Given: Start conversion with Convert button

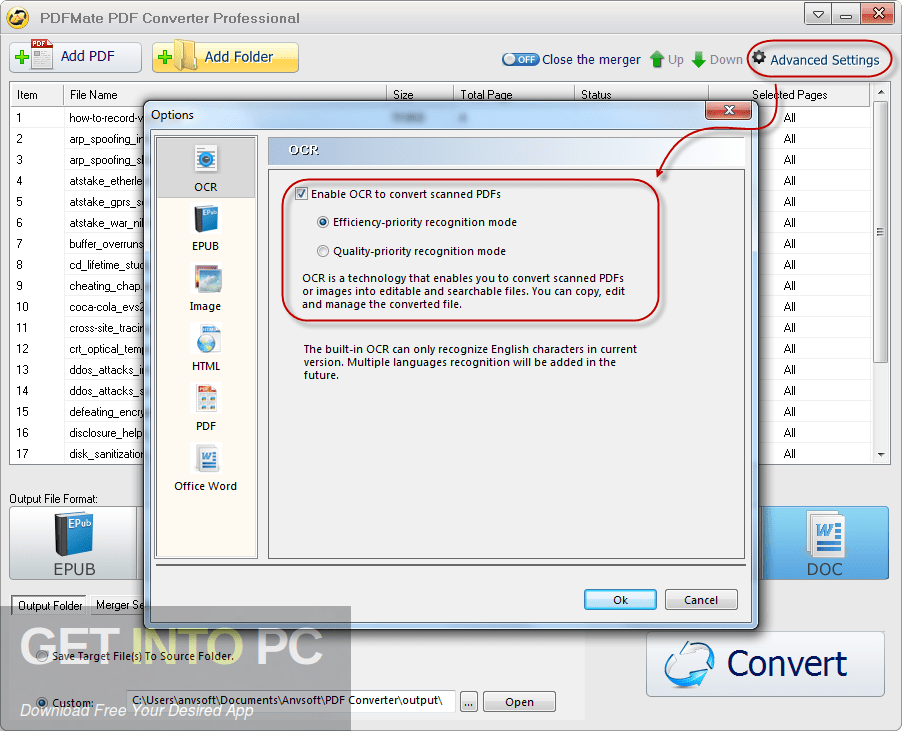Looking at the screenshot, I should pyautogui.click(x=765, y=664).
